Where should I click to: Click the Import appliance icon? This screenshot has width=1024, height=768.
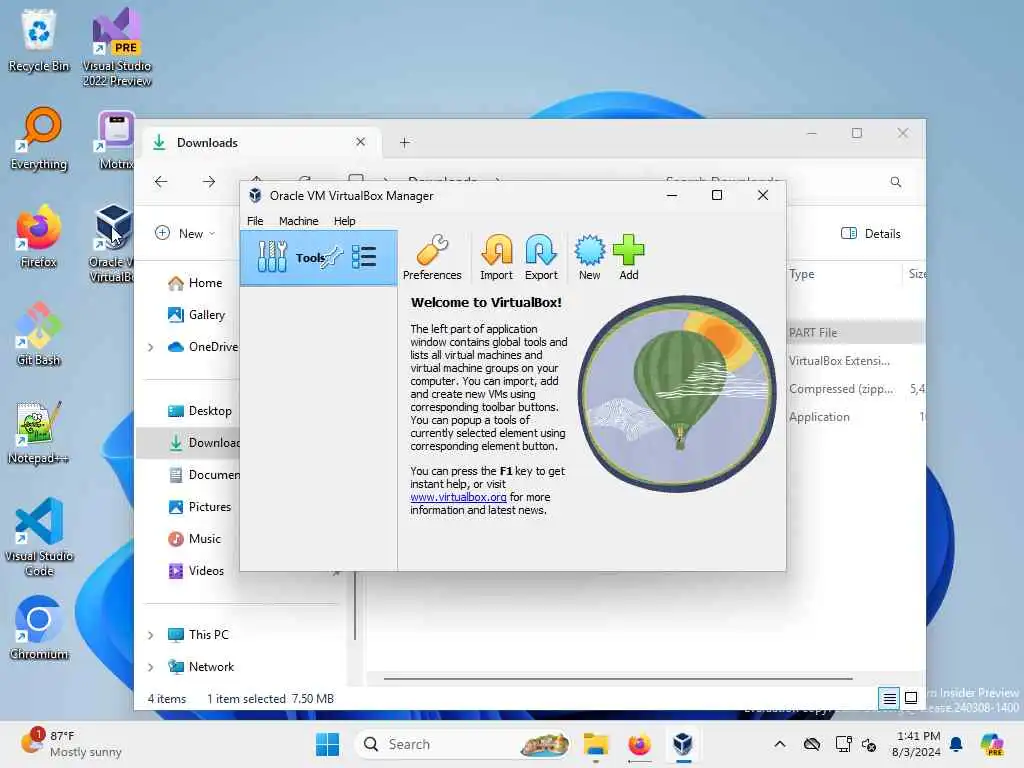496,258
